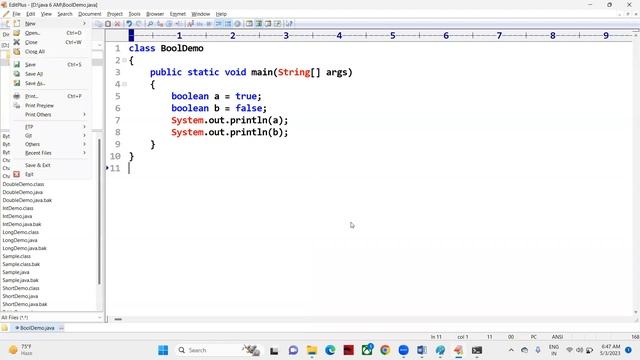The image size is (640, 360).
Task: Click the ANSI encoding status indicator
Action: tap(557, 337)
